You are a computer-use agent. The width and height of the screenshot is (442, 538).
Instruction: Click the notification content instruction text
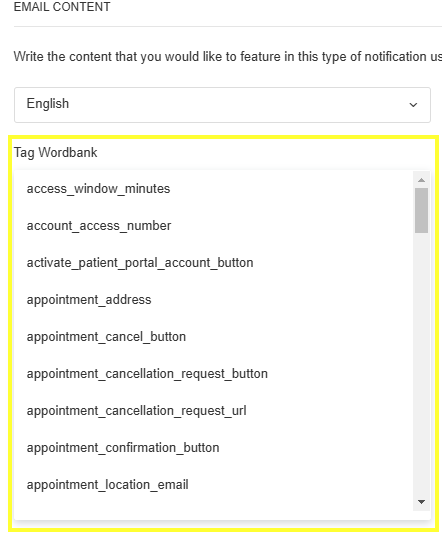pos(228,57)
